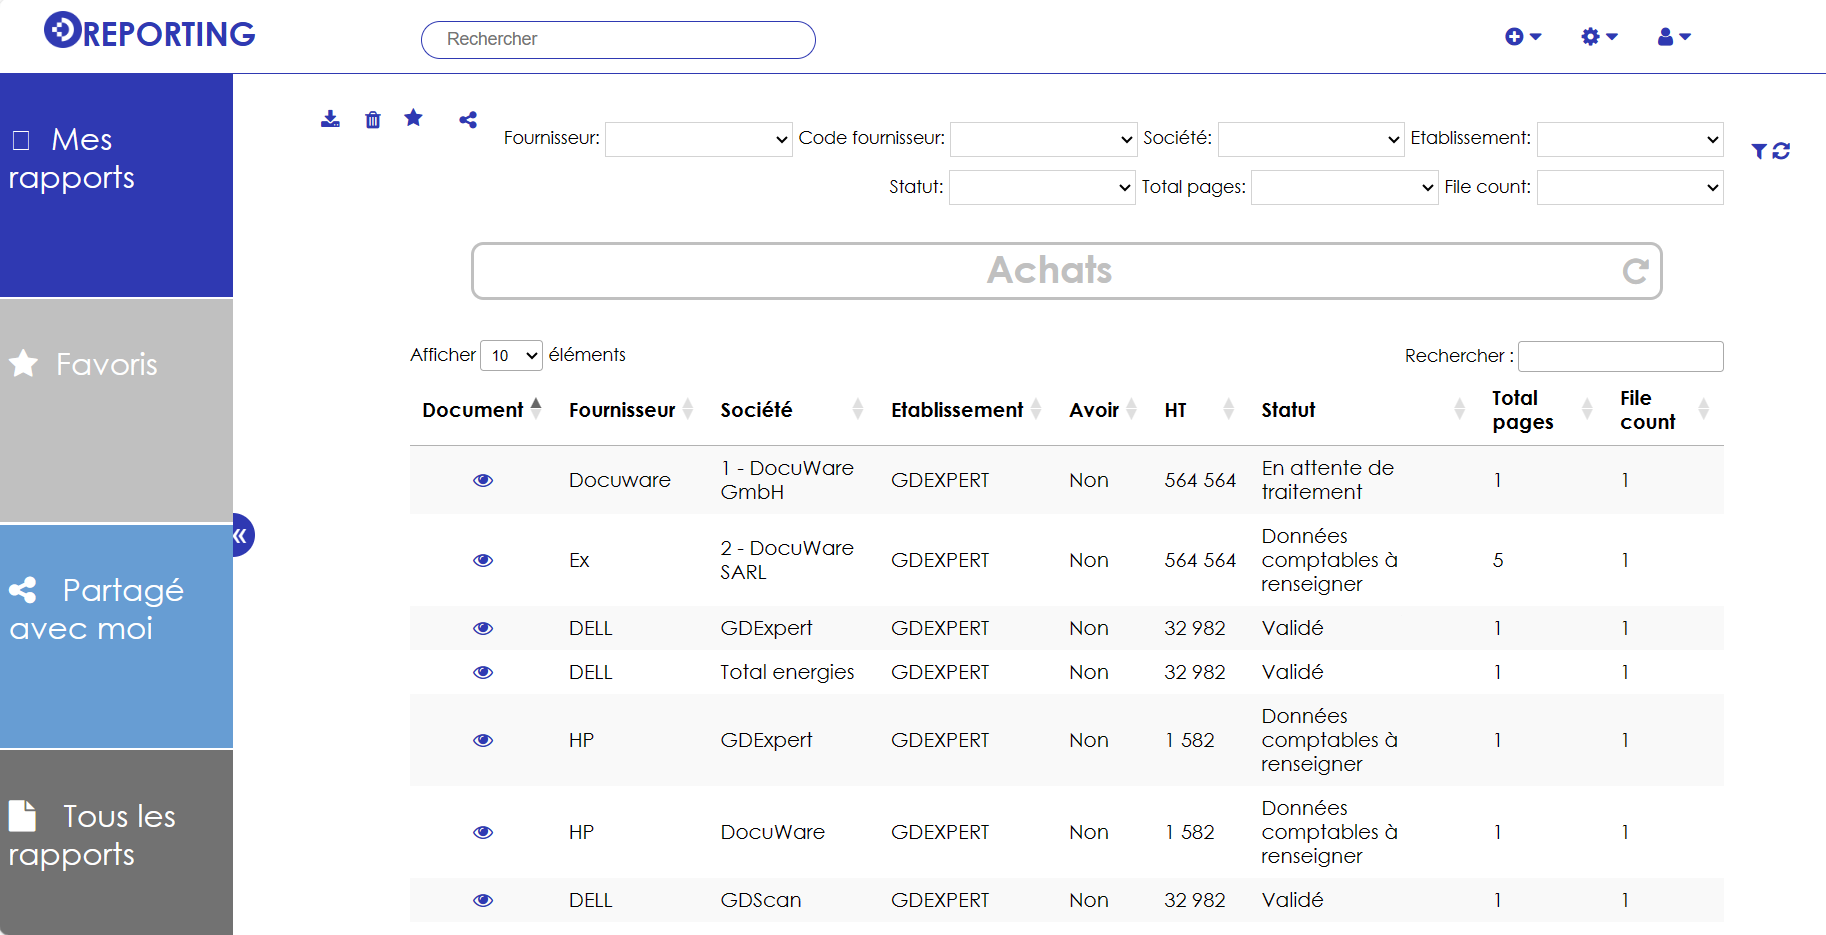Reload the Achats report with refresh arrow
This screenshot has width=1826, height=935.
(x=1635, y=271)
